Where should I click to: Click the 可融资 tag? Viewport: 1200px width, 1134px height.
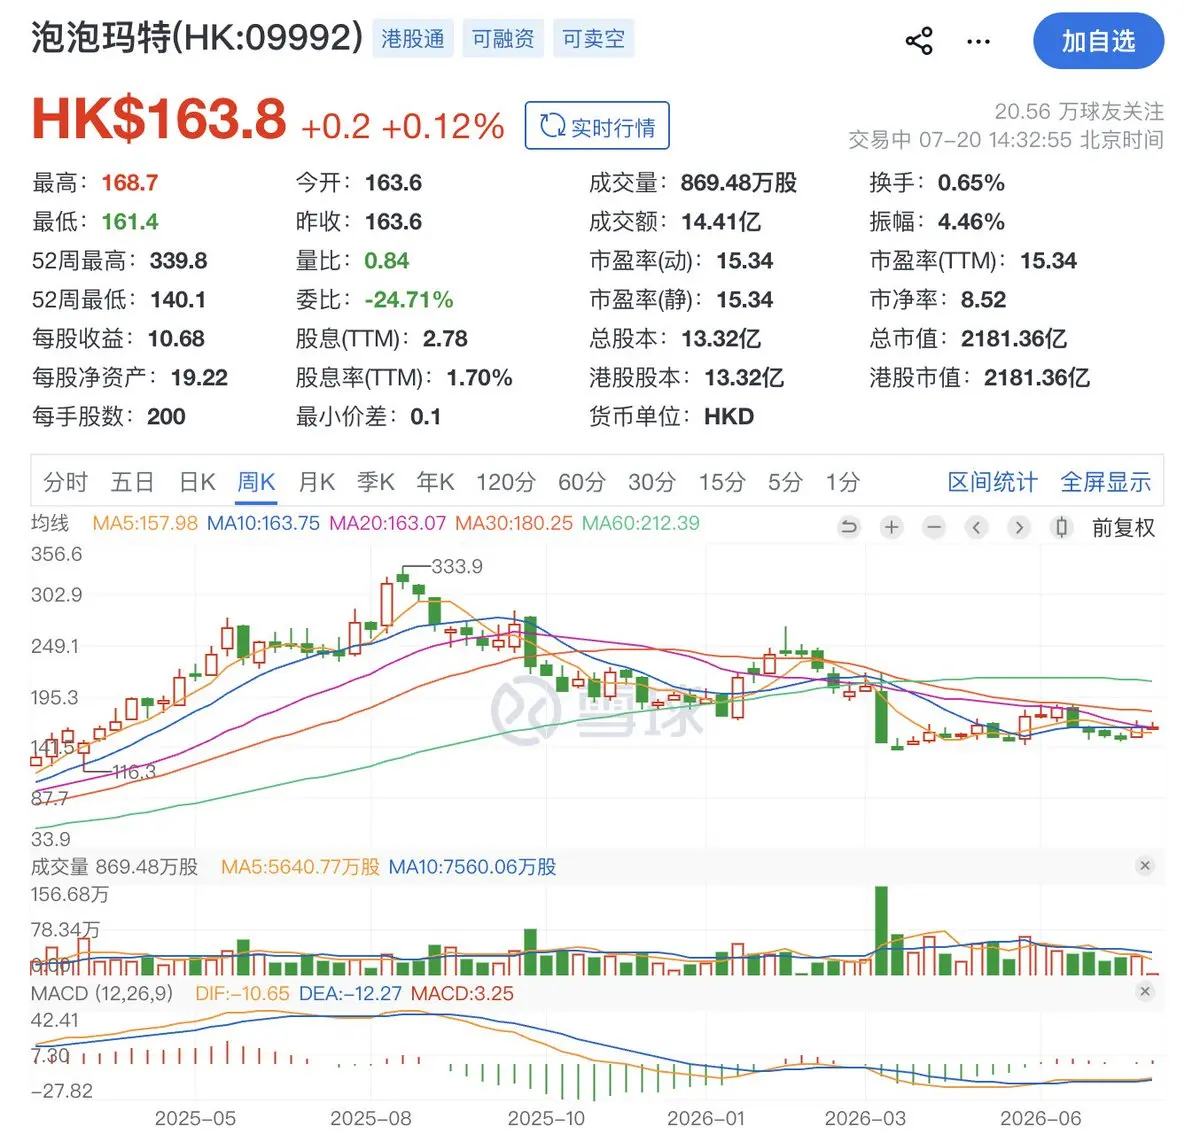click(503, 39)
